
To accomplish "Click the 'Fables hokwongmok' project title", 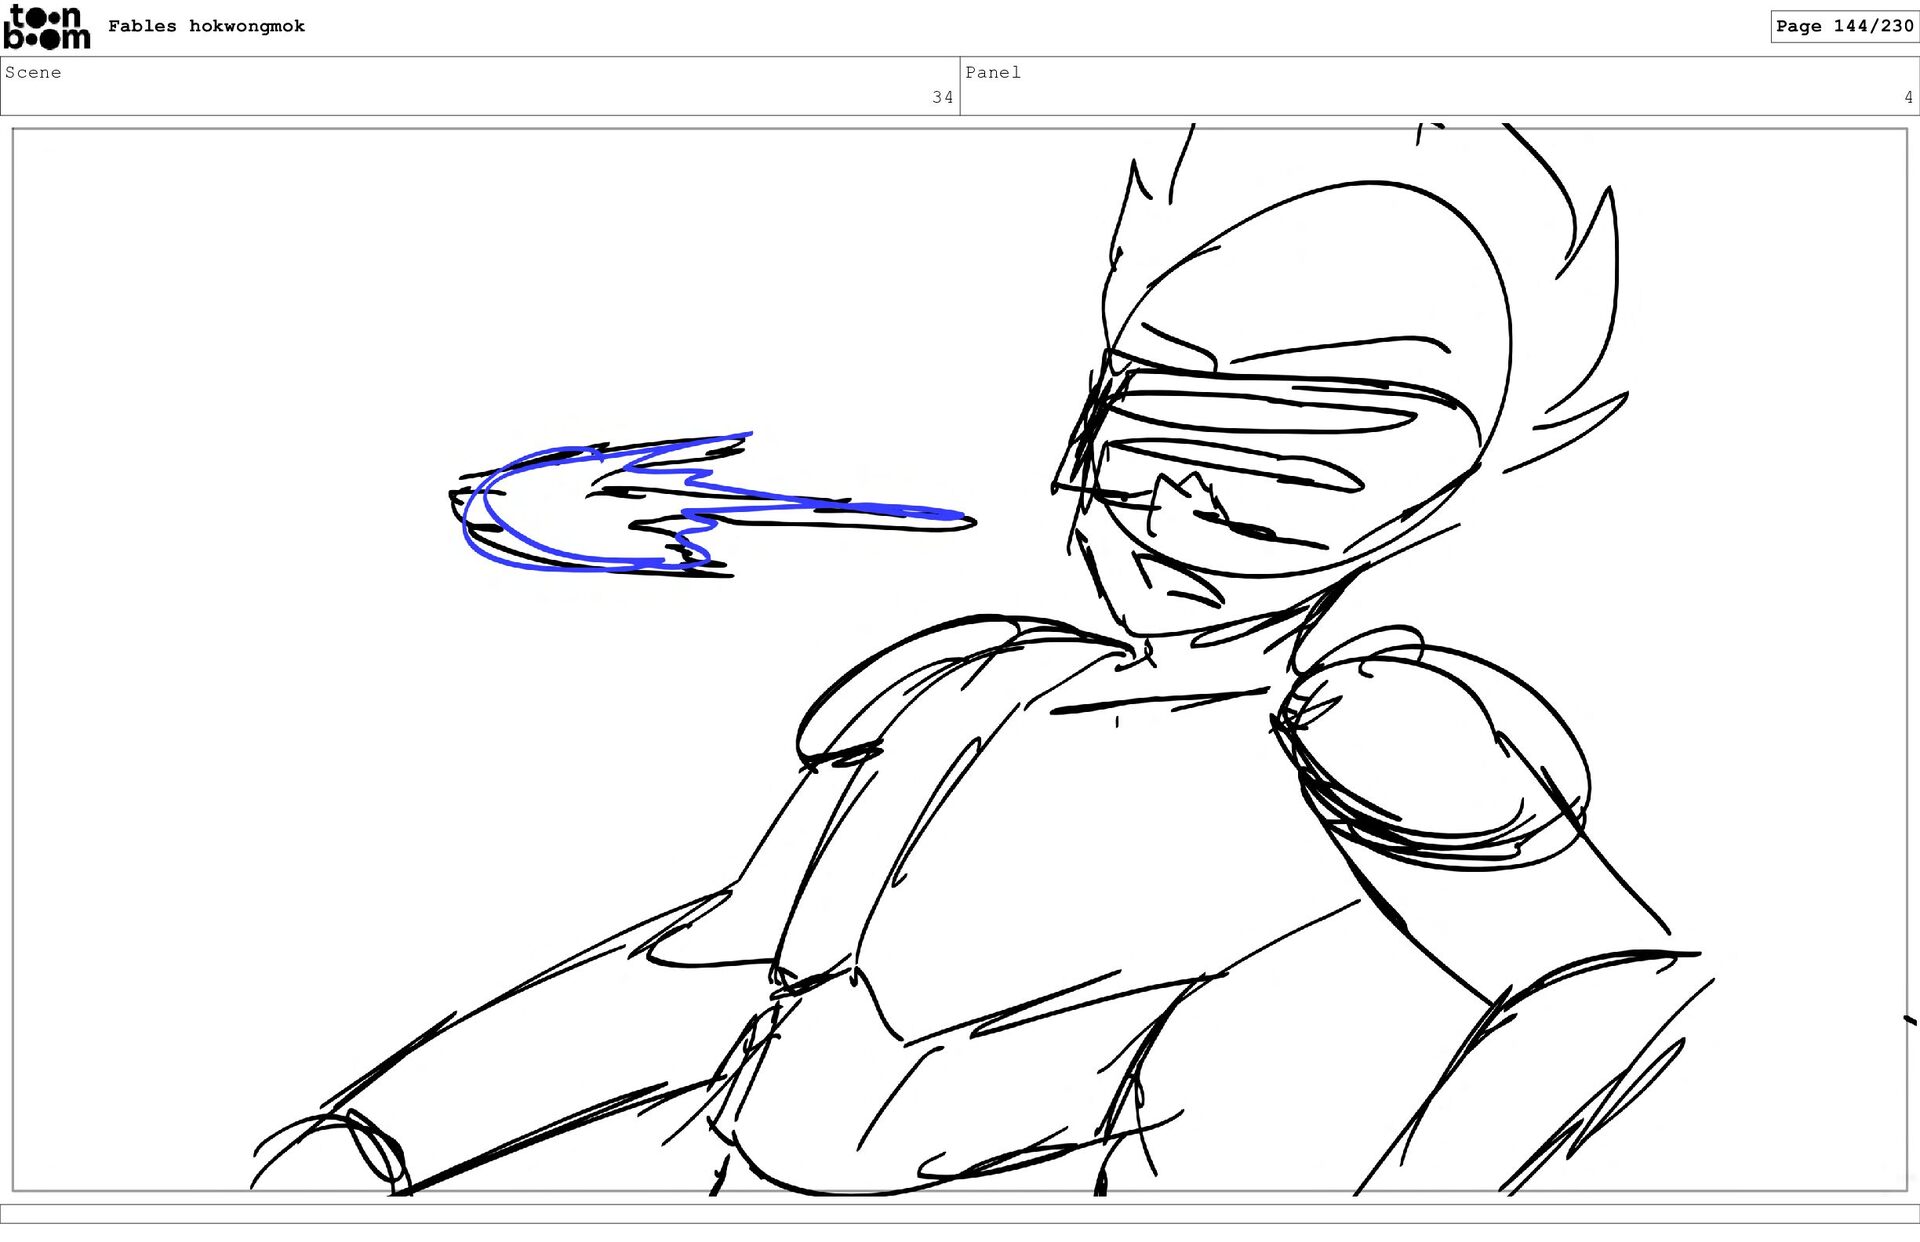I will tap(206, 27).
